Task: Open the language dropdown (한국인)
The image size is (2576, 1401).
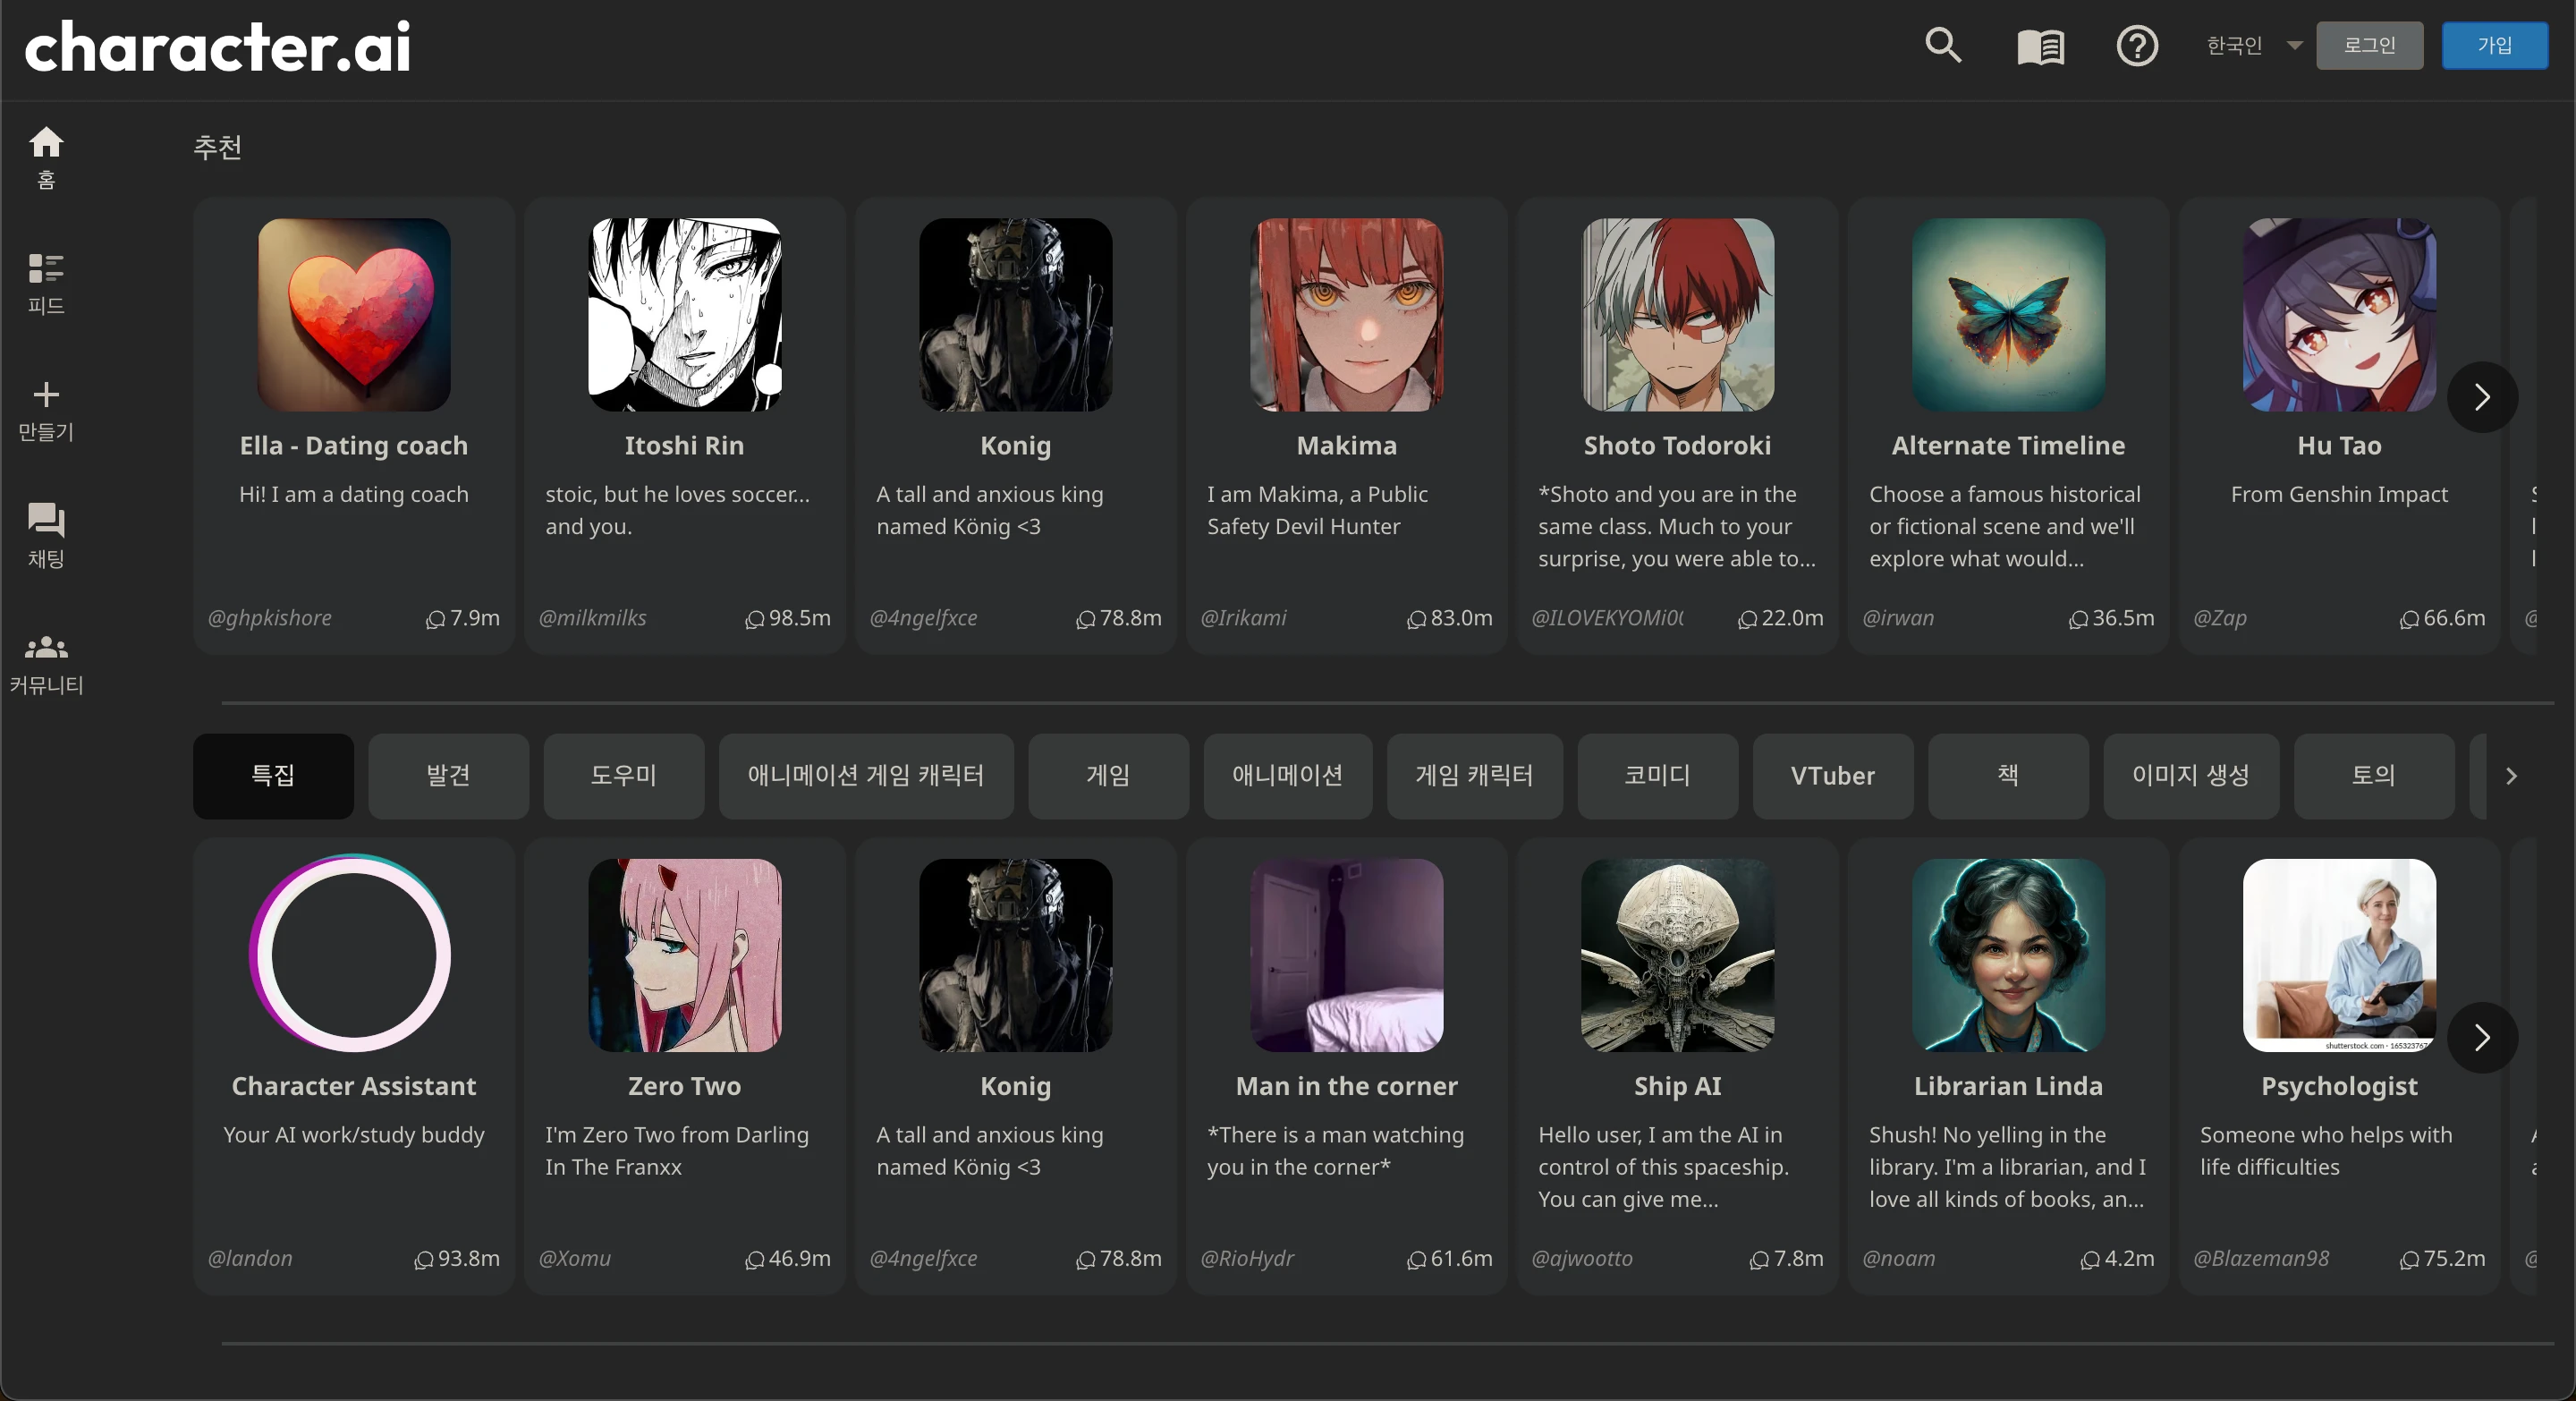Action: click(2254, 45)
